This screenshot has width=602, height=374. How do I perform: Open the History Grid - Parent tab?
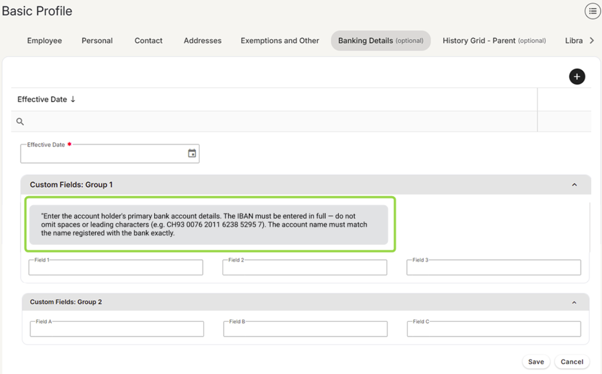click(494, 41)
